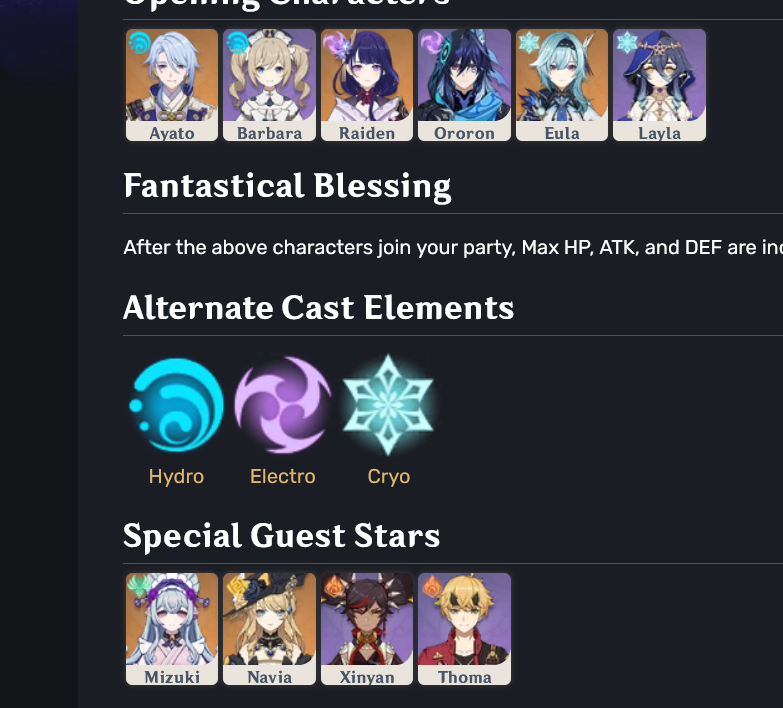Image resolution: width=783 pixels, height=708 pixels.
Task: Click the Anemo icon on Mizuki's card
Action: click(x=139, y=585)
